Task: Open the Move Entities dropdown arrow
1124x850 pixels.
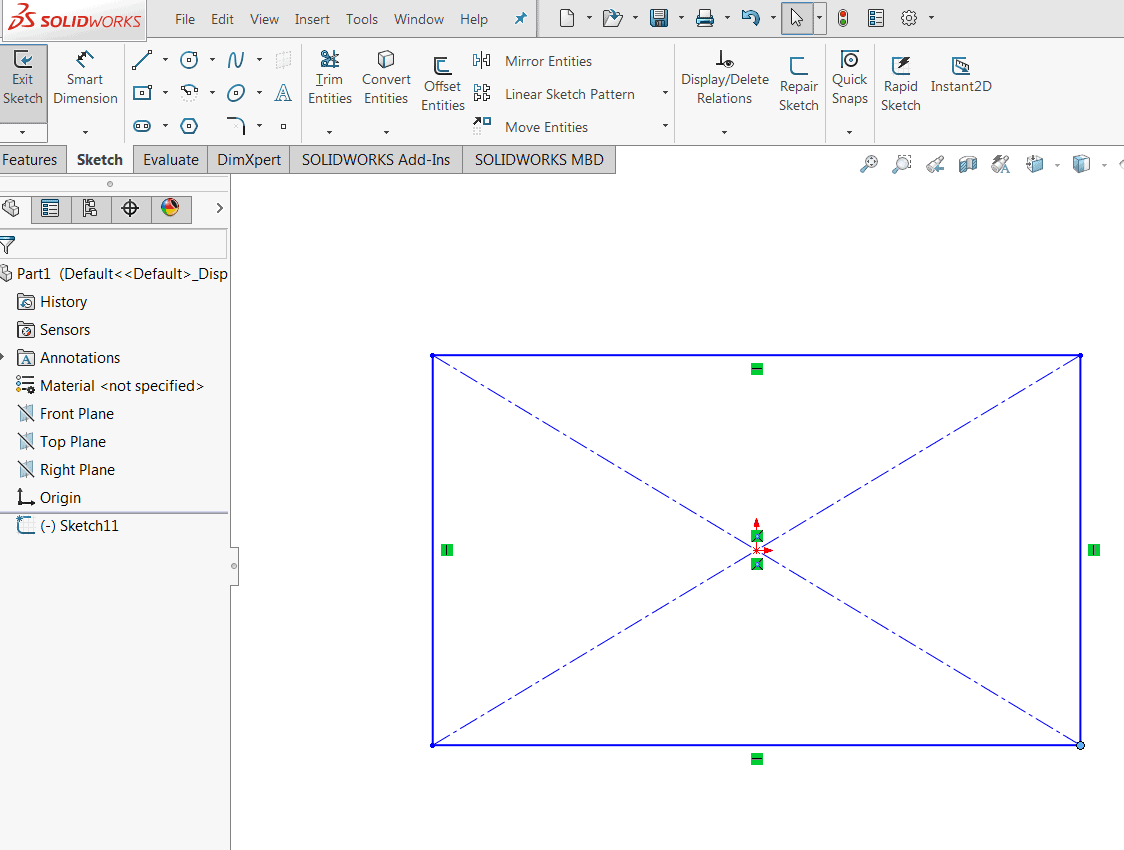Action: pos(665,125)
